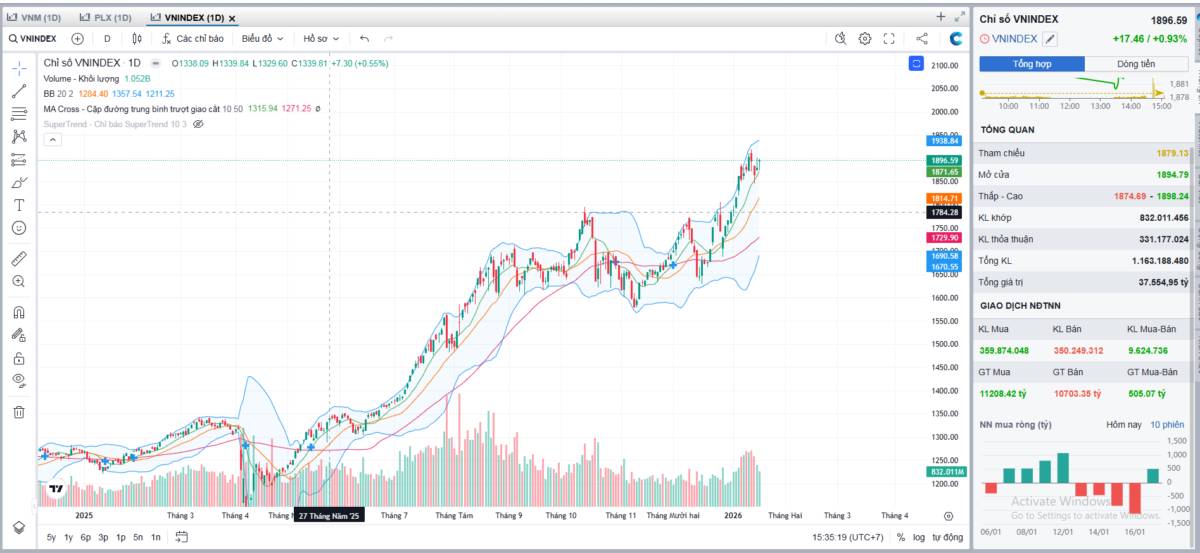Open timezone menu at 15:35:19 (UTC+7)
Image resolution: width=1200 pixels, height=553 pixels.
(848, 537)
